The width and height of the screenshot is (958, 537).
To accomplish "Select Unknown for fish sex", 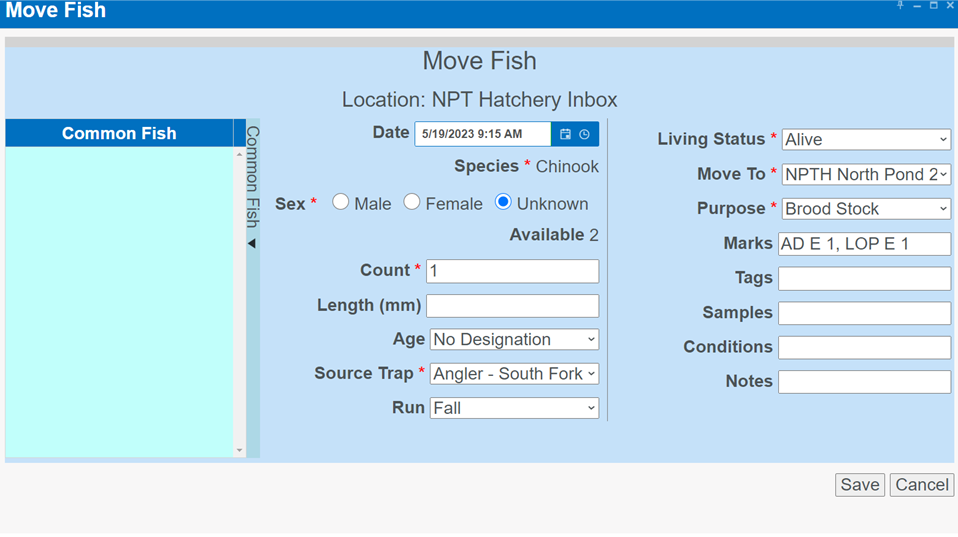I will [x=503, y=202].
